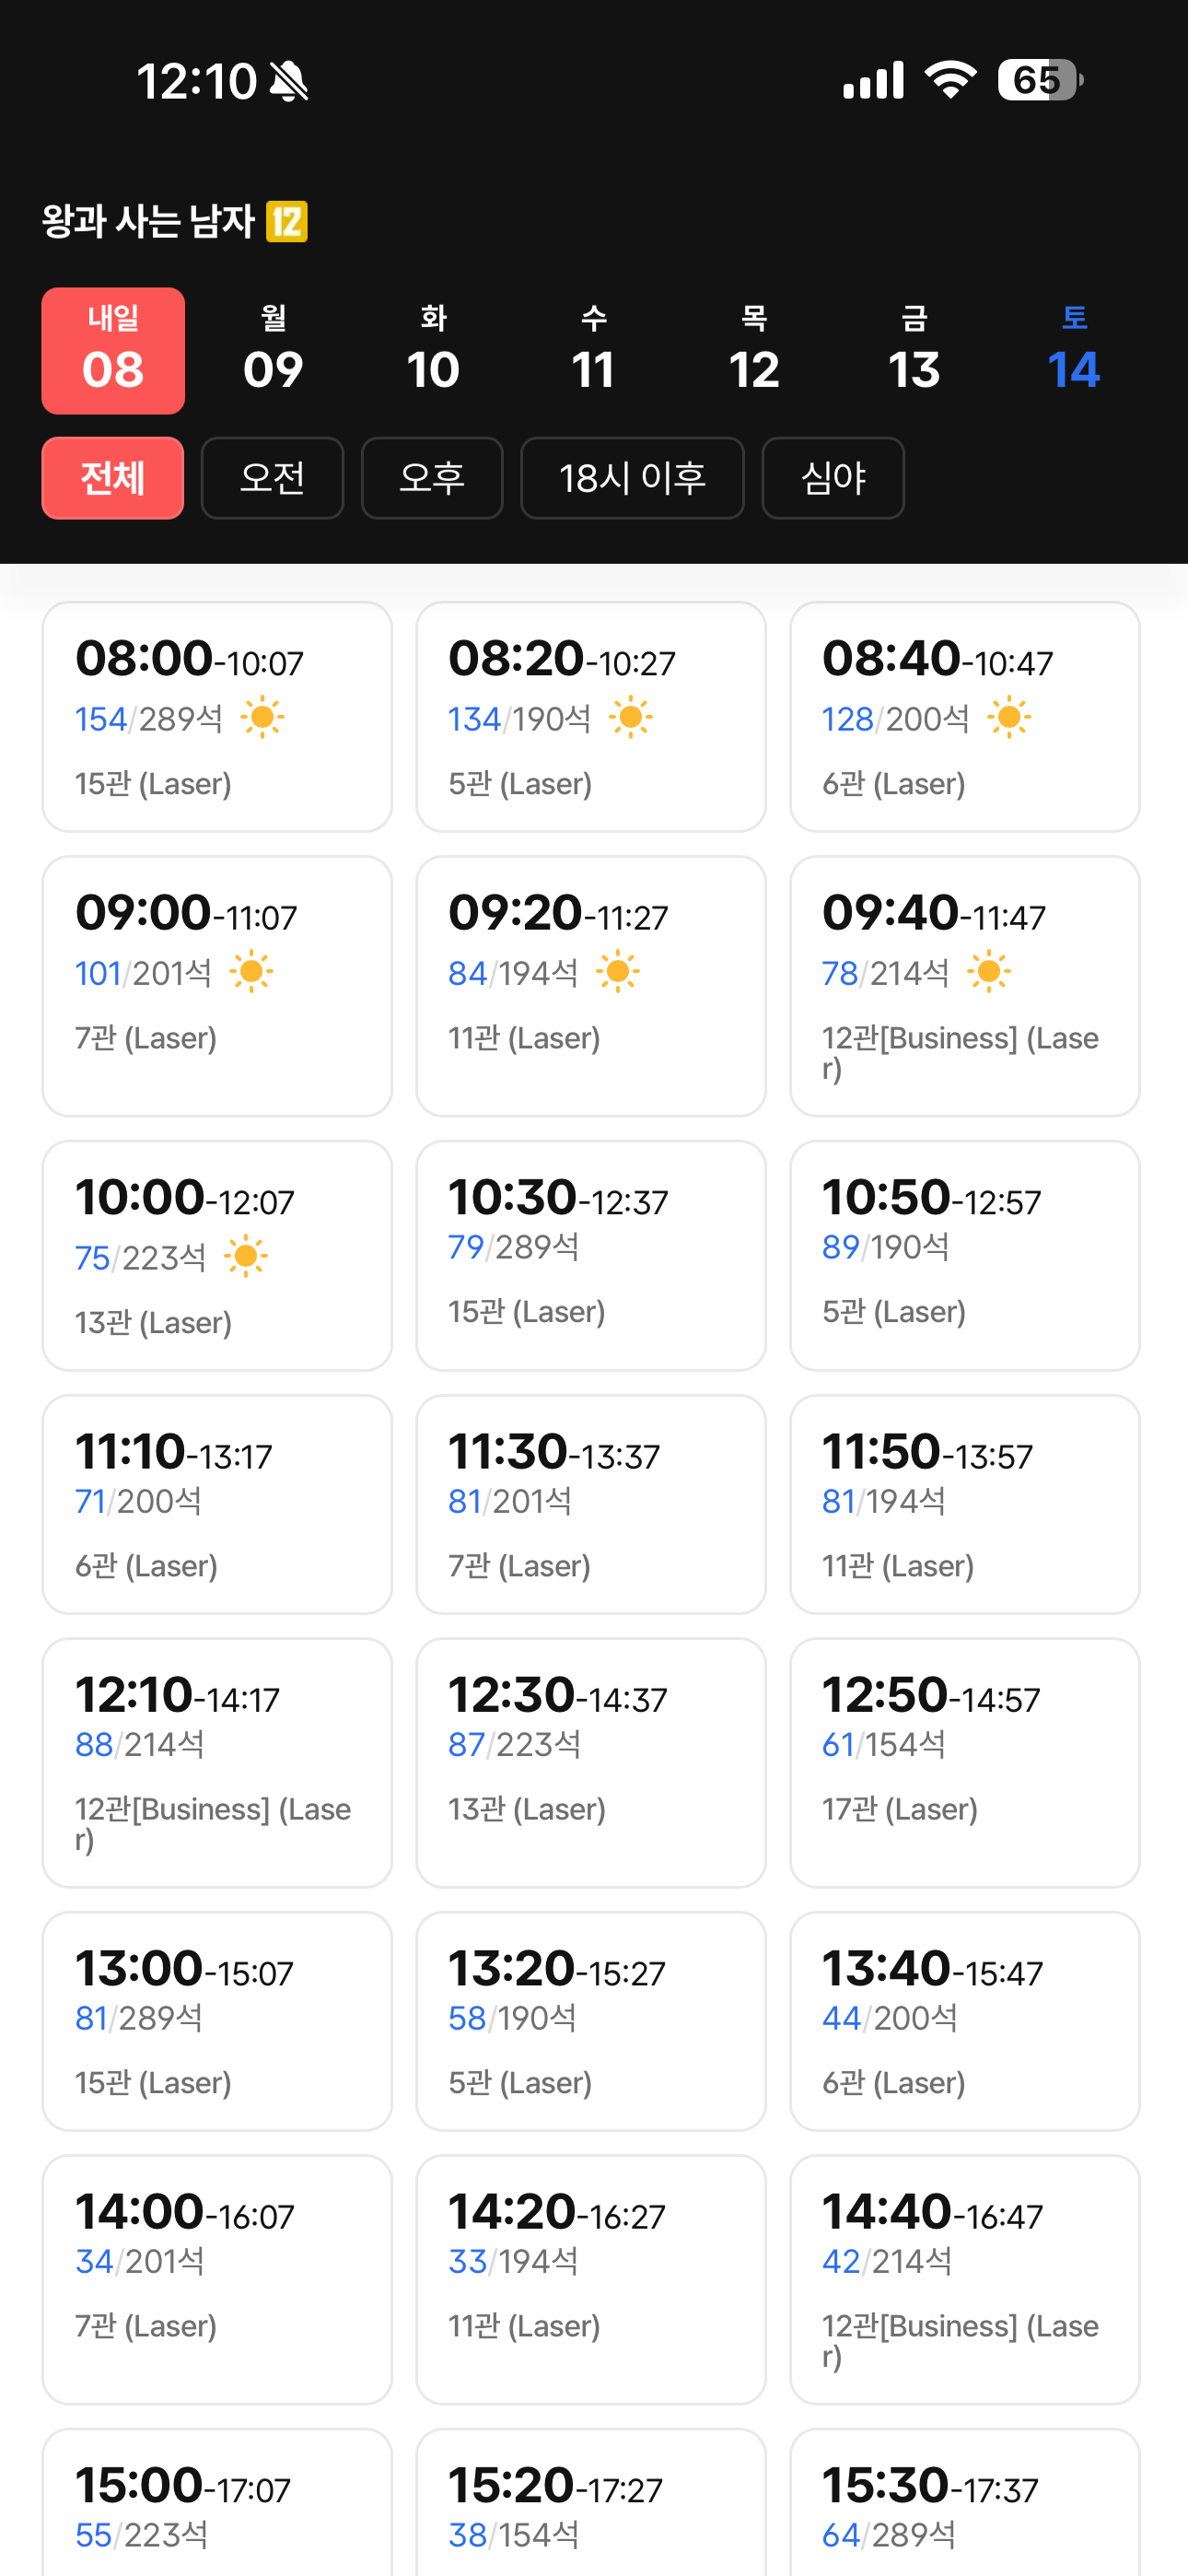Tap the Wi-Fi status icon
Viewport: 1188px width, 2576px height.
950,80
